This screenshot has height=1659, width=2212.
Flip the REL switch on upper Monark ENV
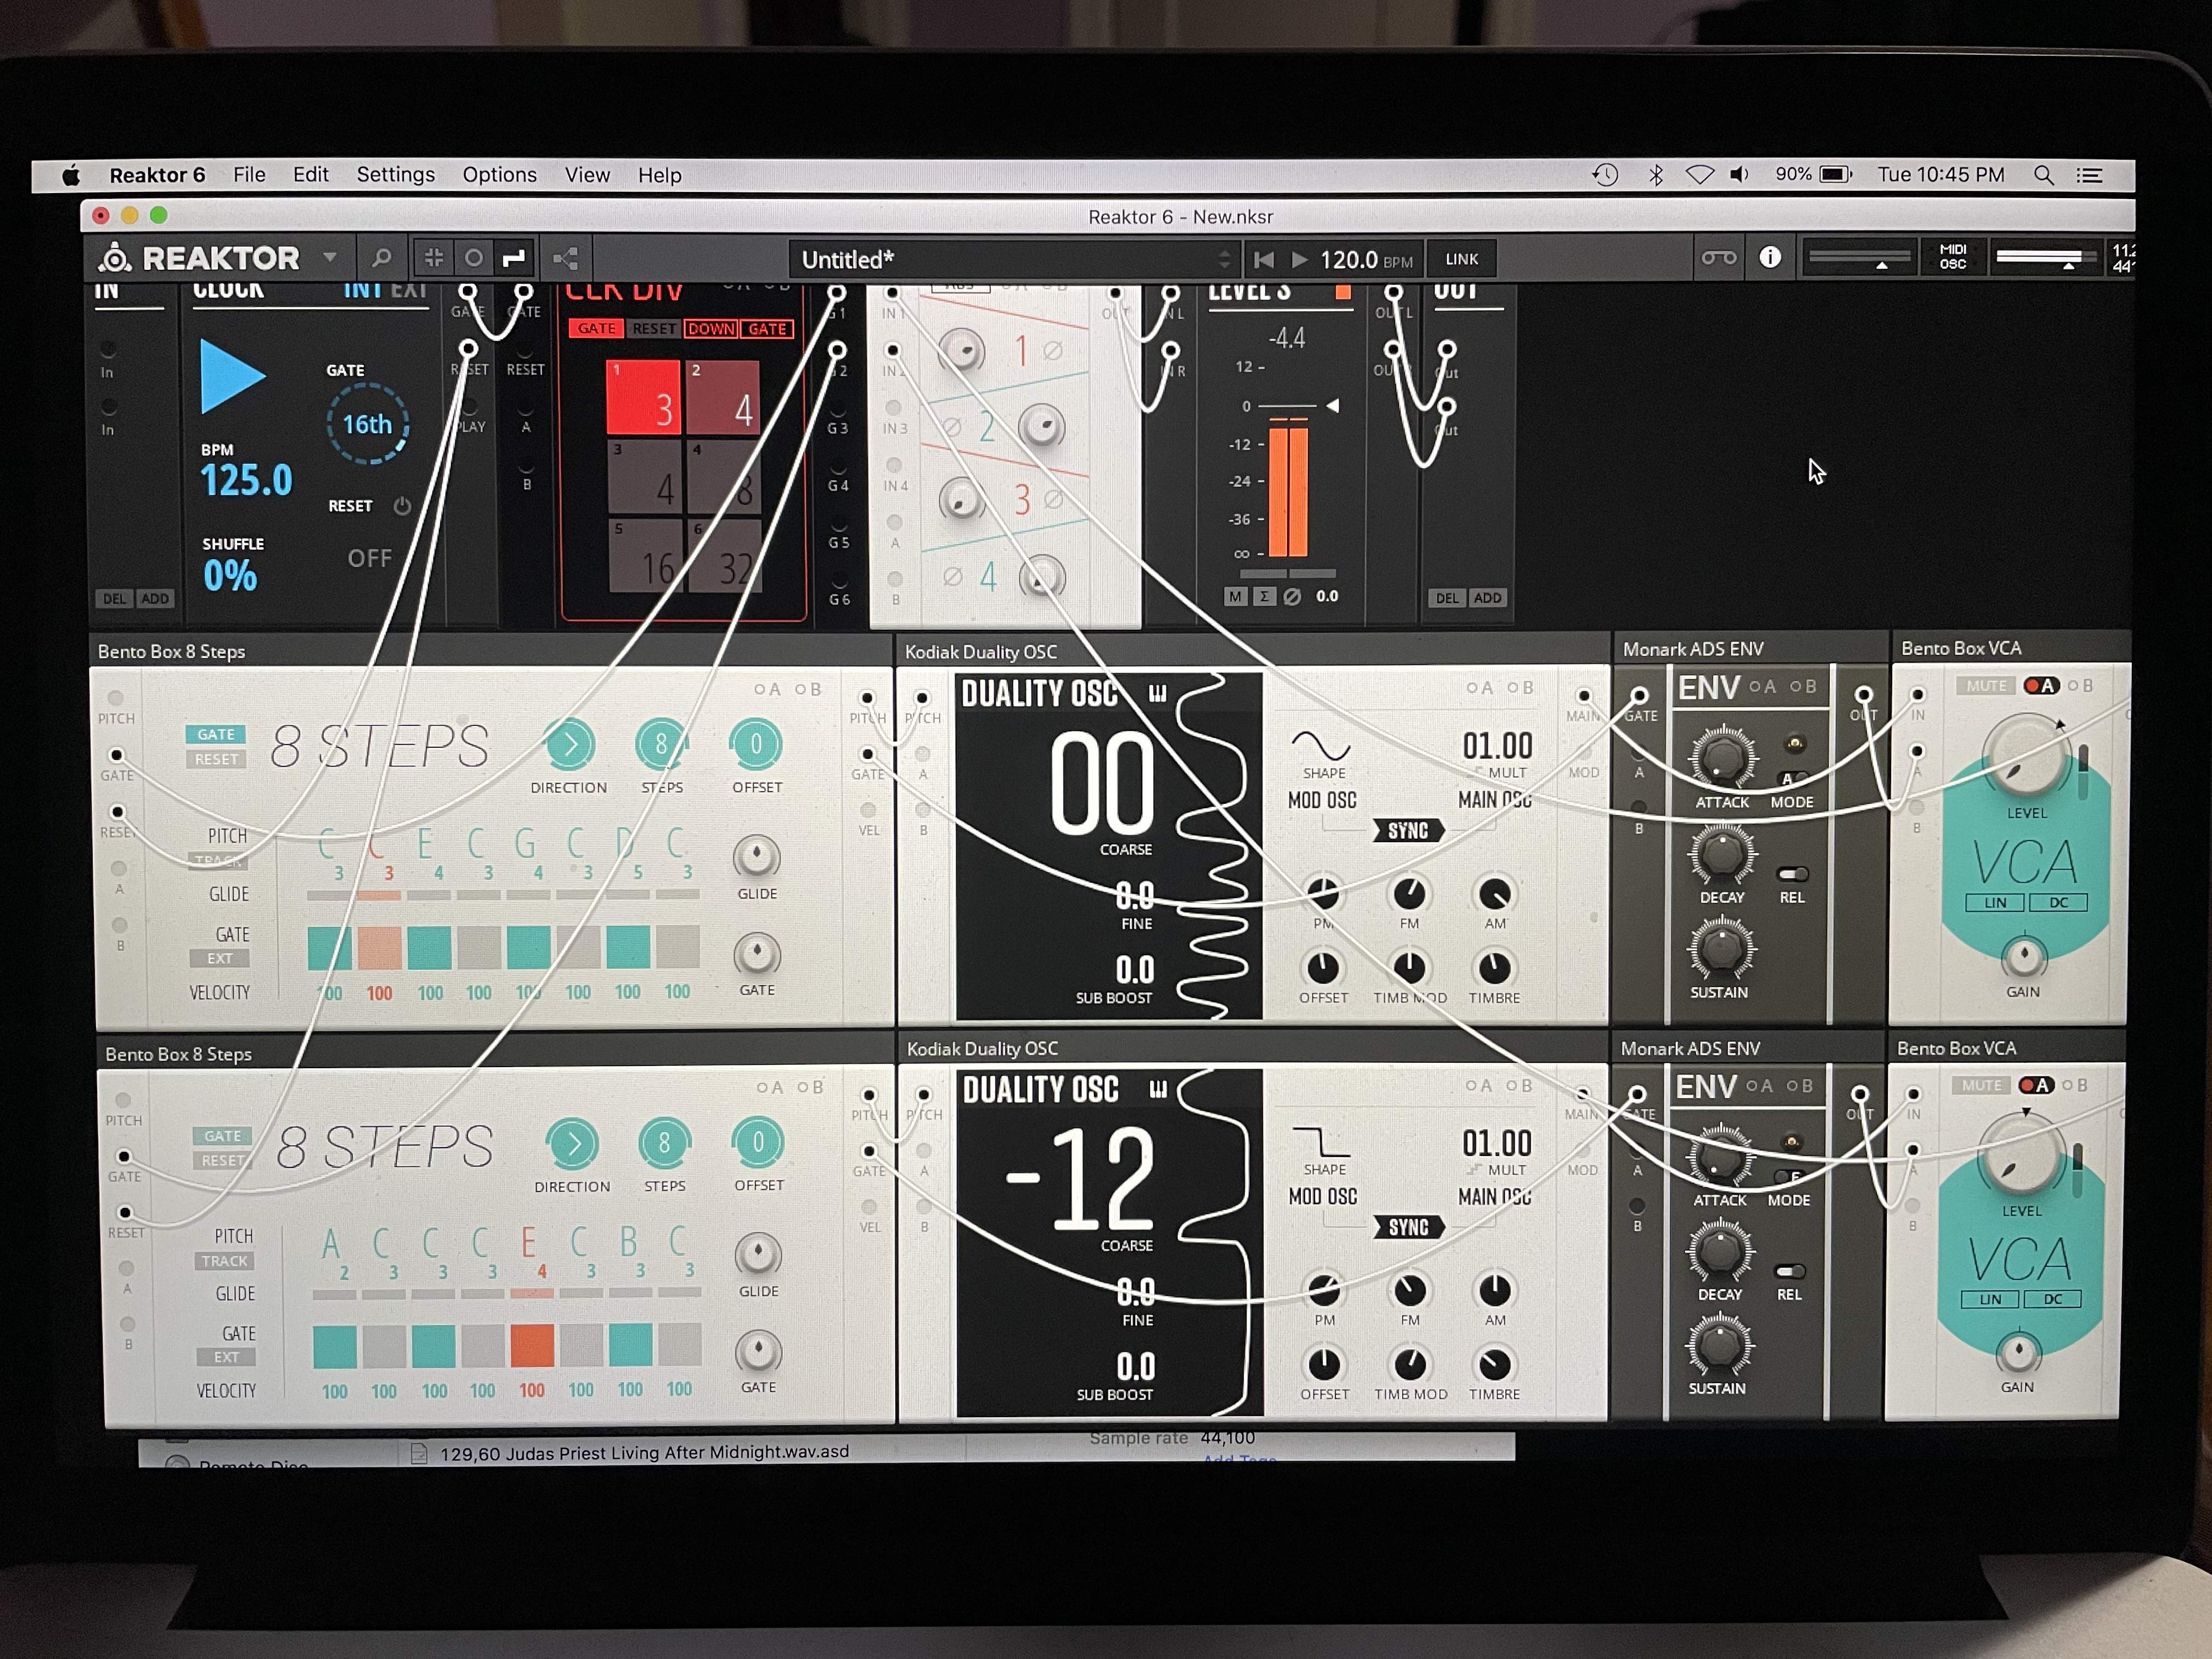click(x=1792, y=874)
